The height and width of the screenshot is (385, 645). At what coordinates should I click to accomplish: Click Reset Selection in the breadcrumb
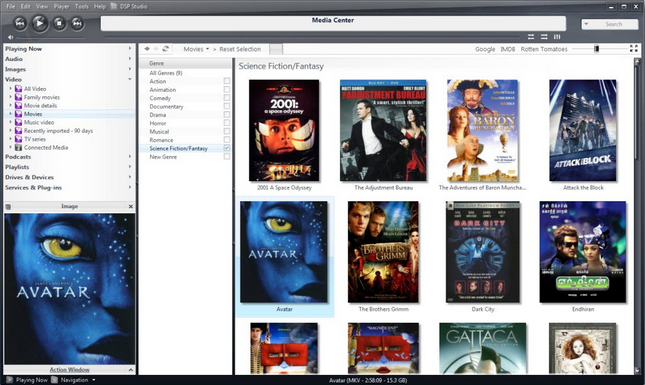click(240, 49)
